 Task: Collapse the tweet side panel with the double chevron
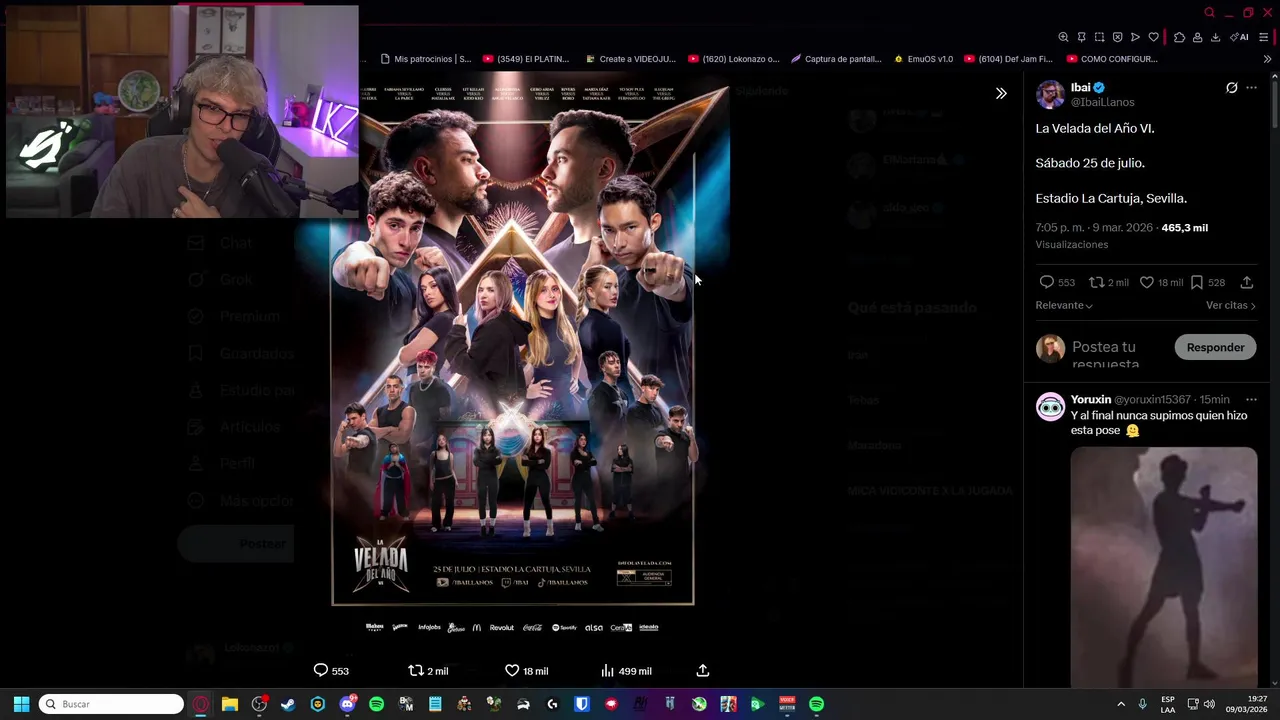1001,93
